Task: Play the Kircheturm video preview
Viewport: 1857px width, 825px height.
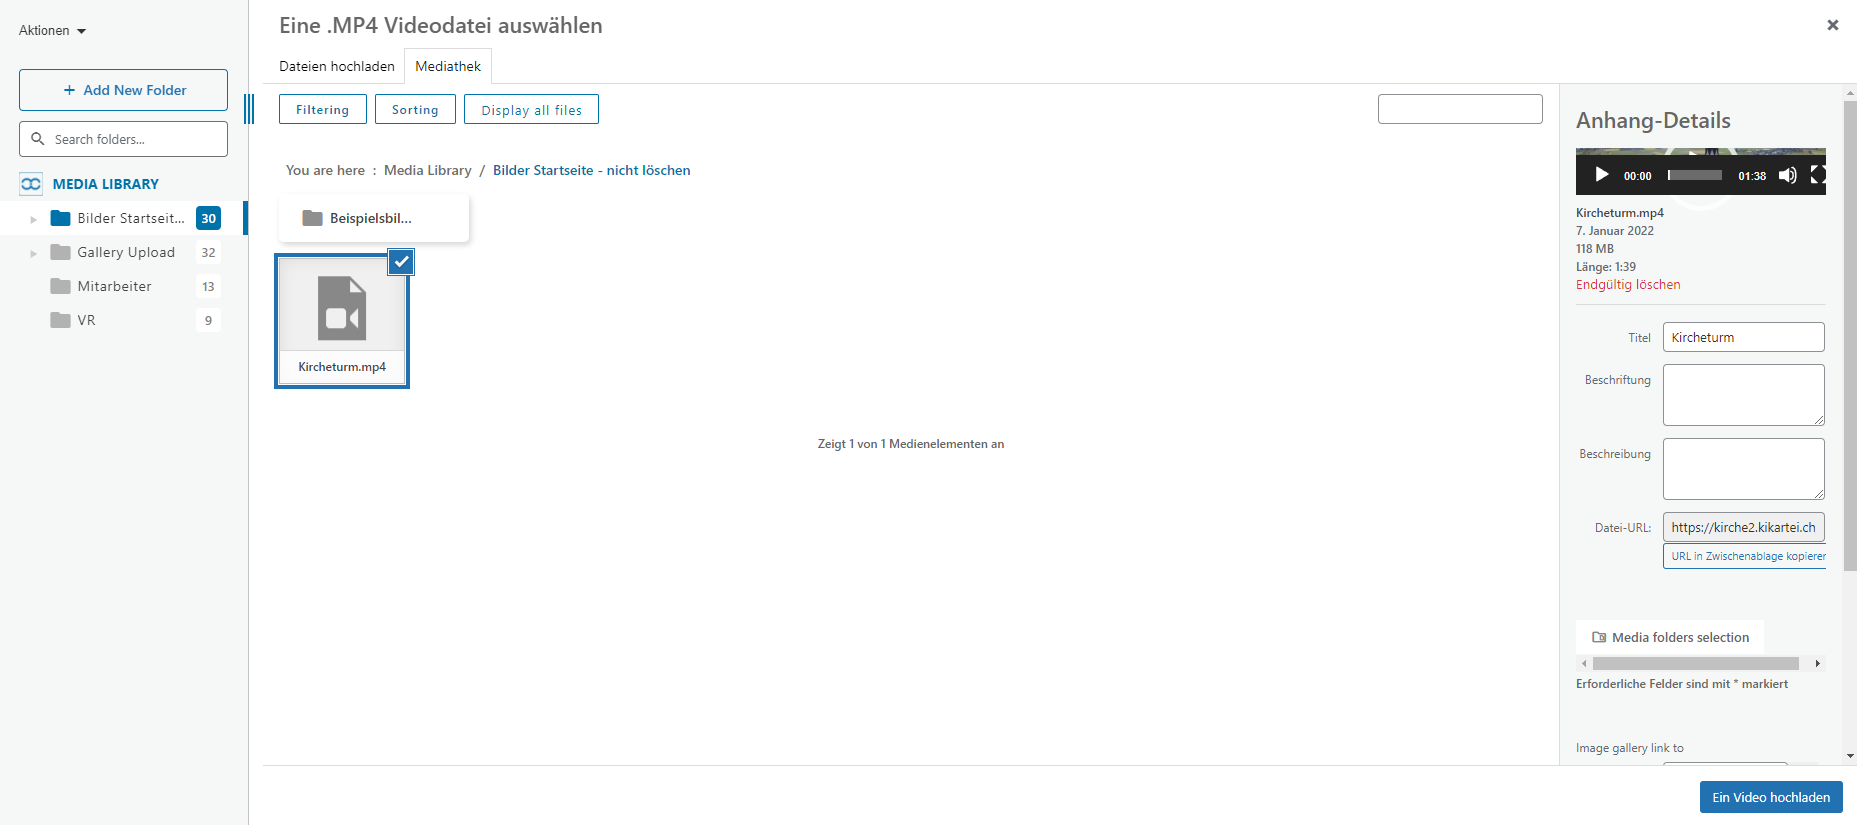Action: click(x=1602, y=175)
